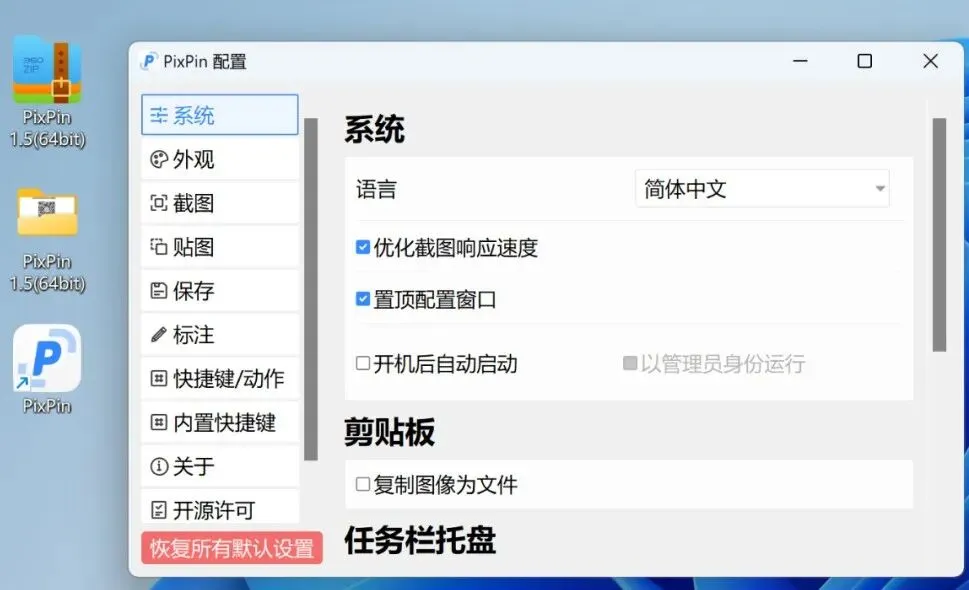Uncheck 置顶配置窗口 option
The width and height of the screenshot is (969, 590).
[363, 300]
